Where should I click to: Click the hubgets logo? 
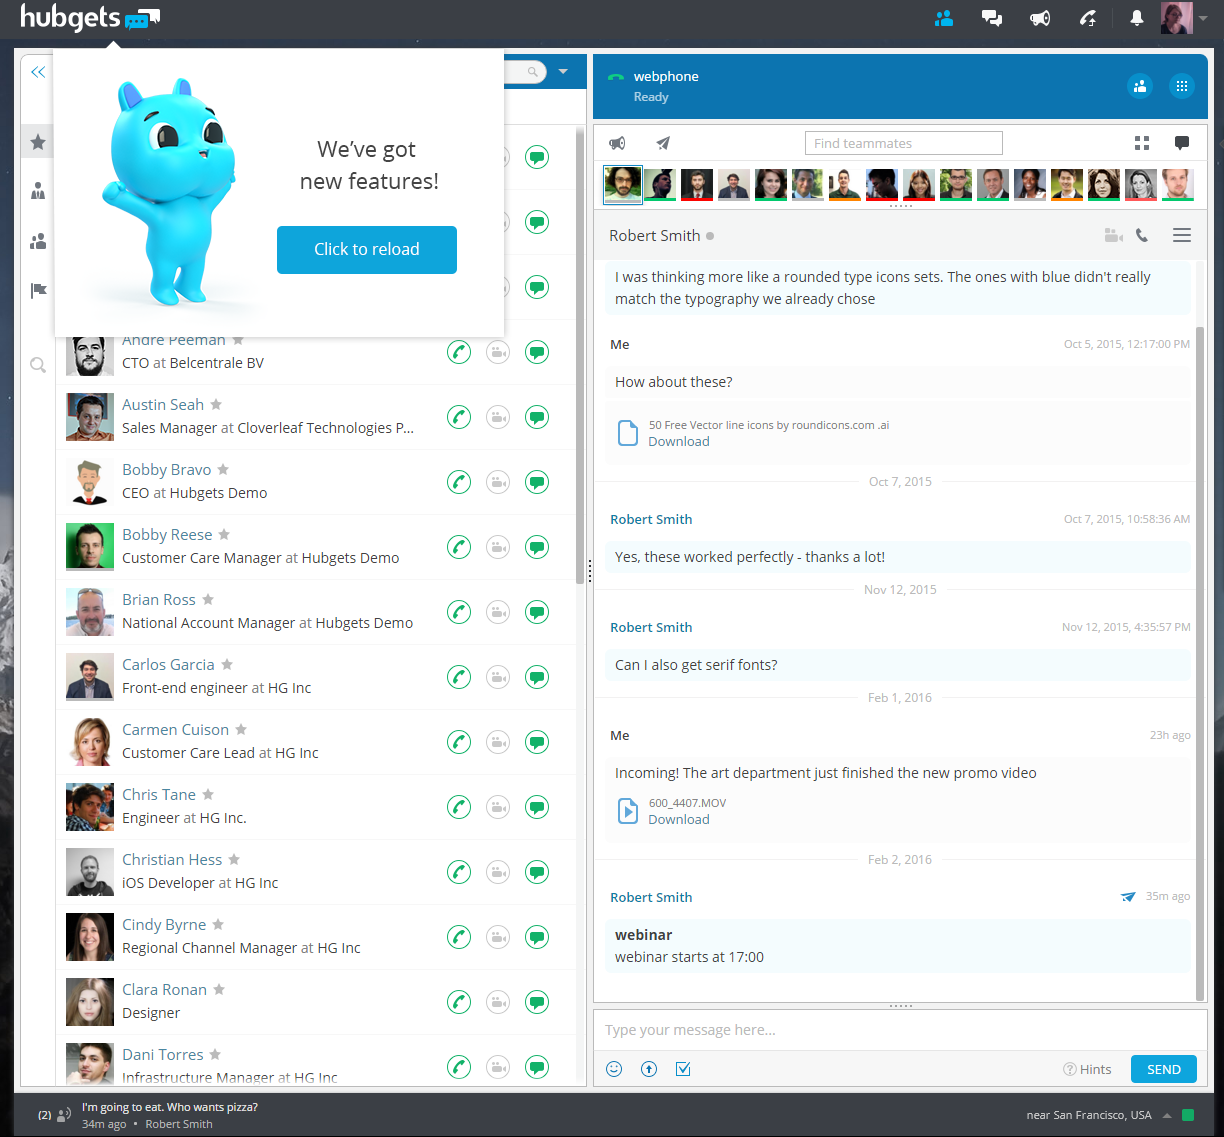90,18
